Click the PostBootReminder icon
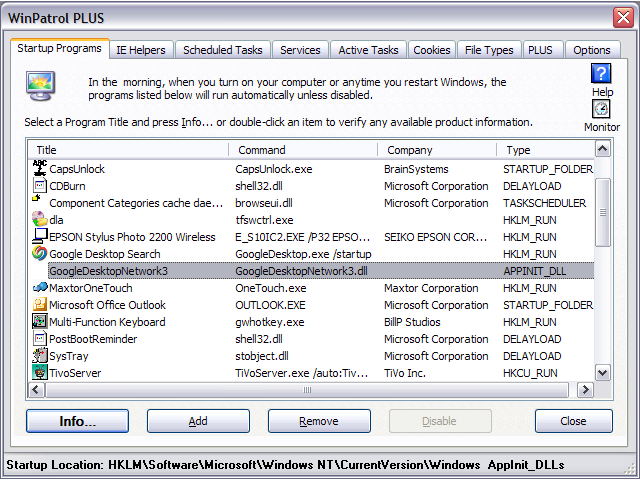The image size is (640, 480). coord(40,338)
